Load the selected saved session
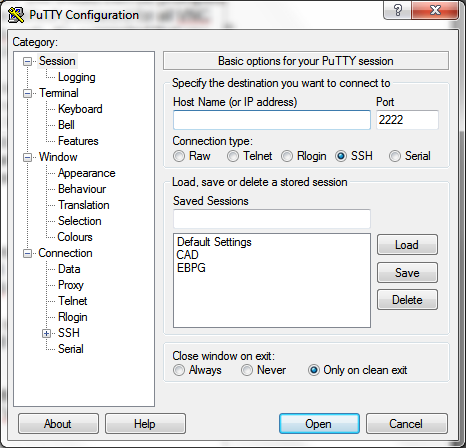The width and height of the screenshot is (467, 448). (x=407, y=245)
